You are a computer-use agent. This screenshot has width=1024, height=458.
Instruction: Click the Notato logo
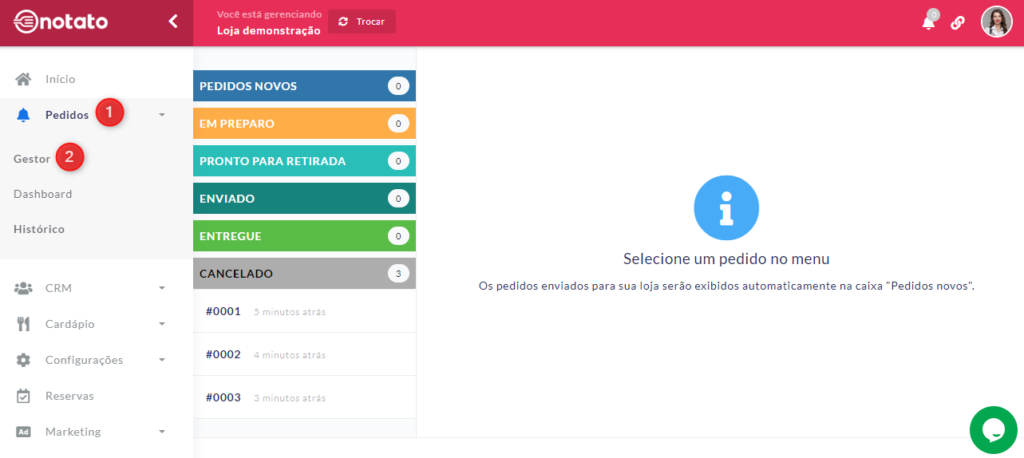pos(62,22)
